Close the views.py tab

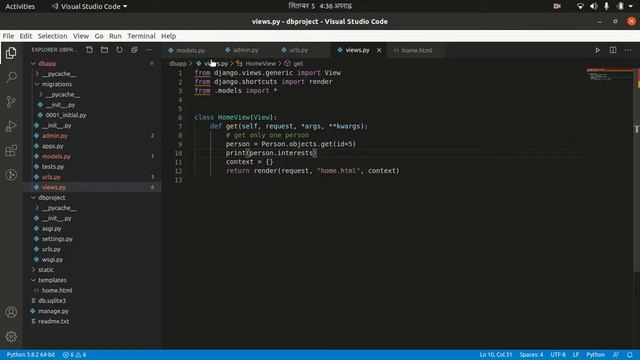point(379,50)
